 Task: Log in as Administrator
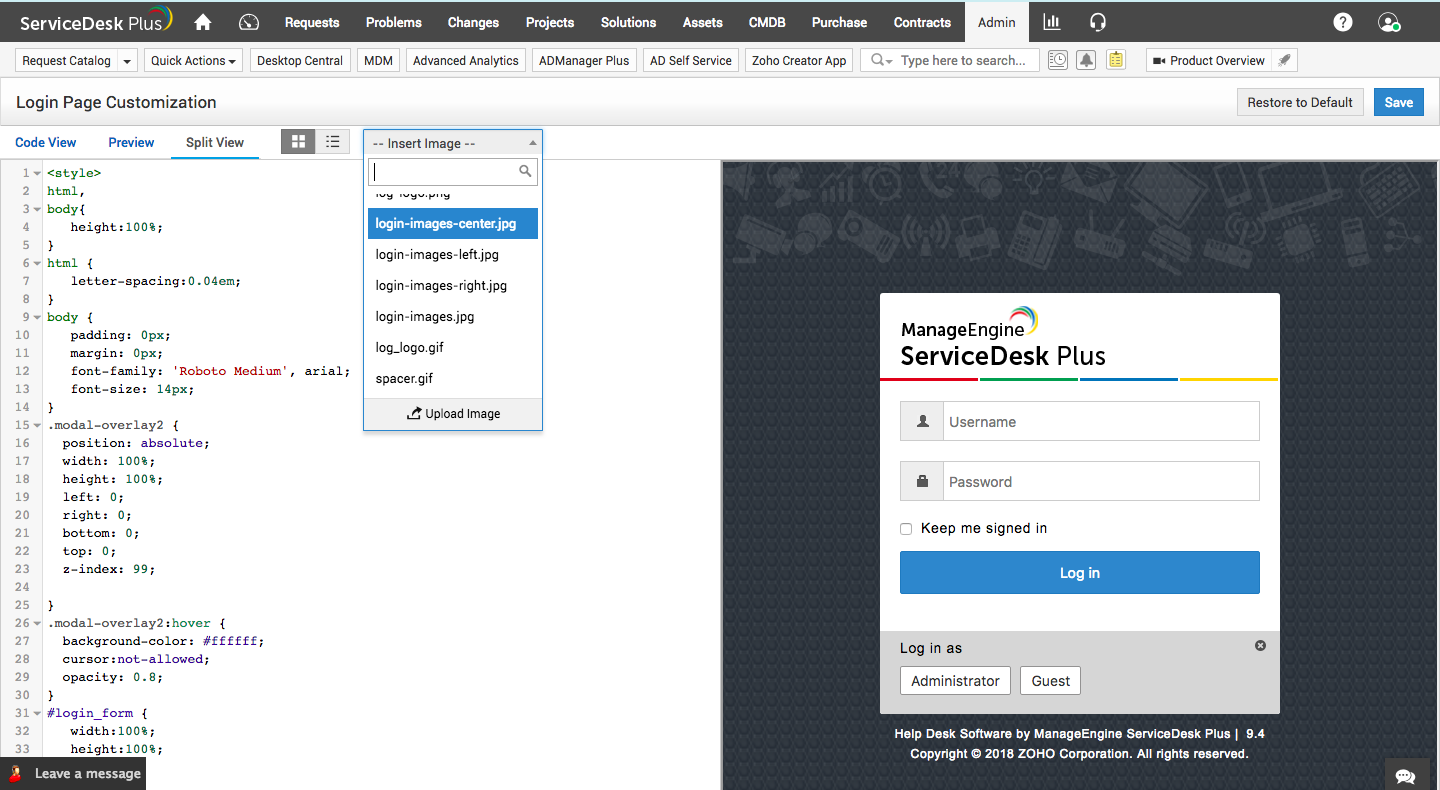[955, 681]
